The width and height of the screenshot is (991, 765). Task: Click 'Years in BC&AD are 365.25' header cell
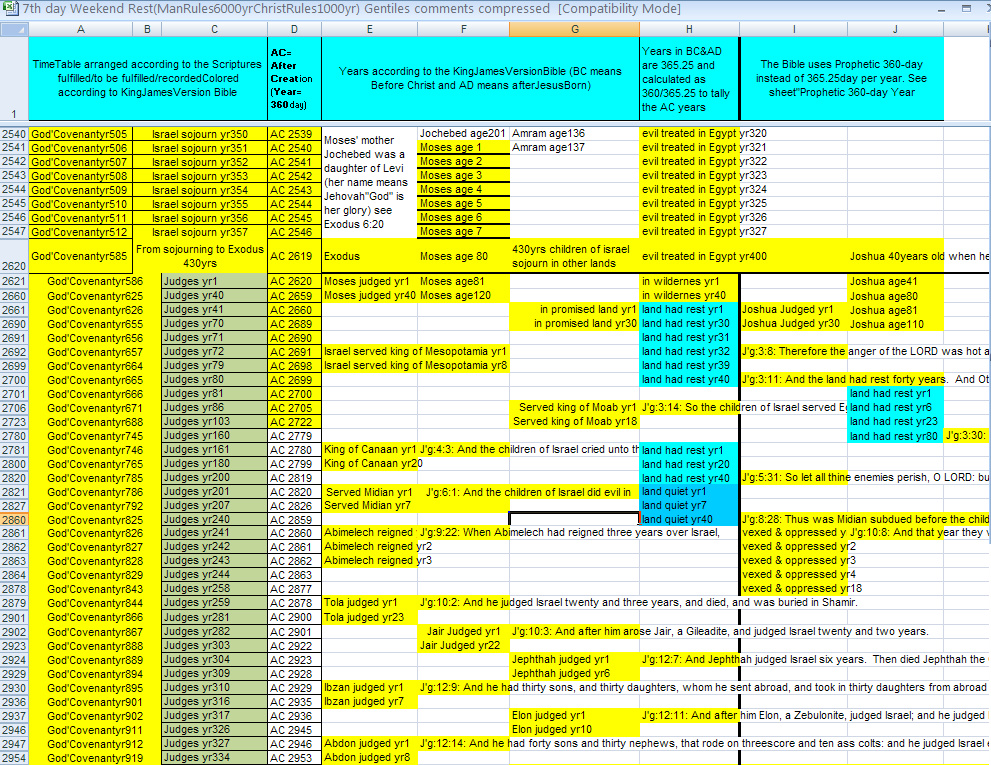click(x=690, y=78)
